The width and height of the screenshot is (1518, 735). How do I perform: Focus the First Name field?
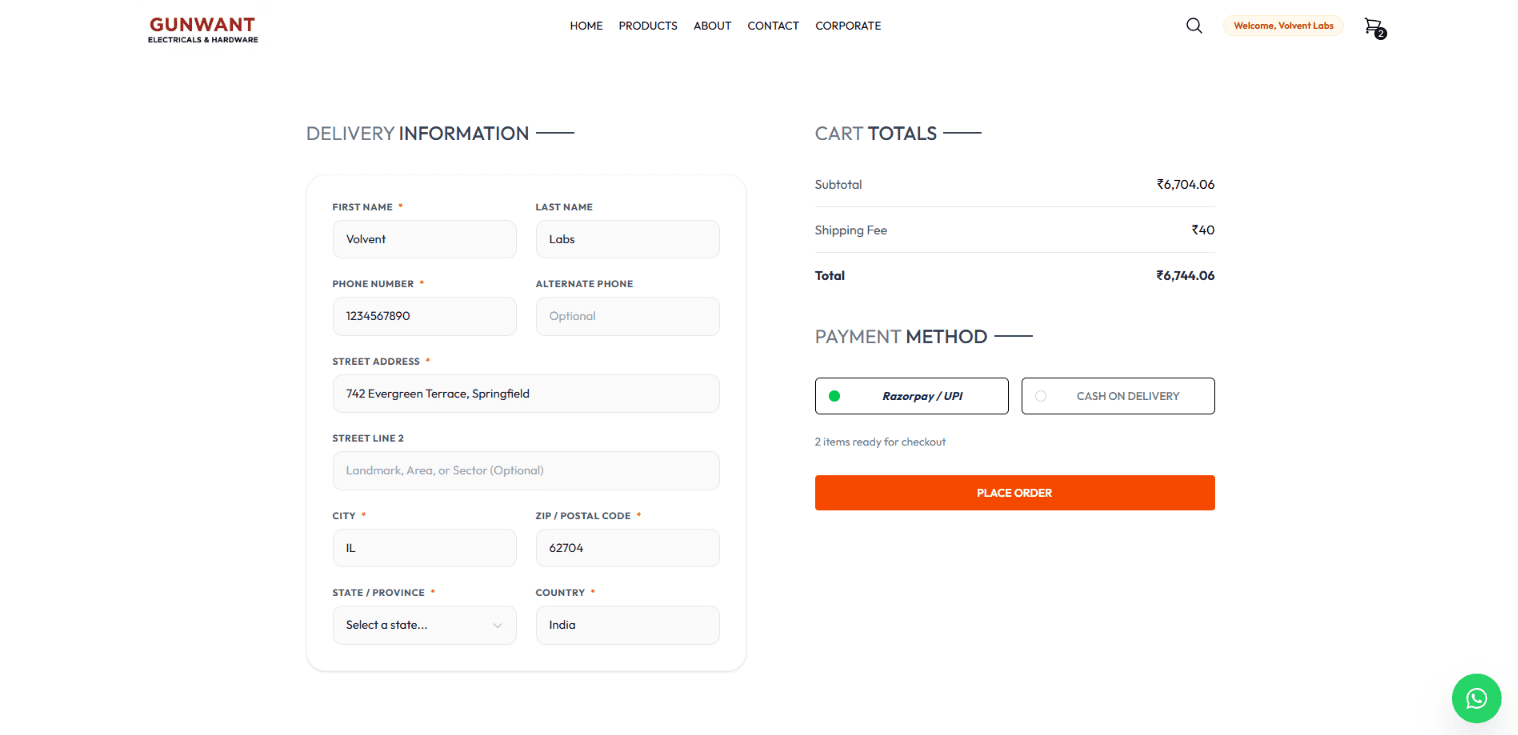(x=425, y=239)
